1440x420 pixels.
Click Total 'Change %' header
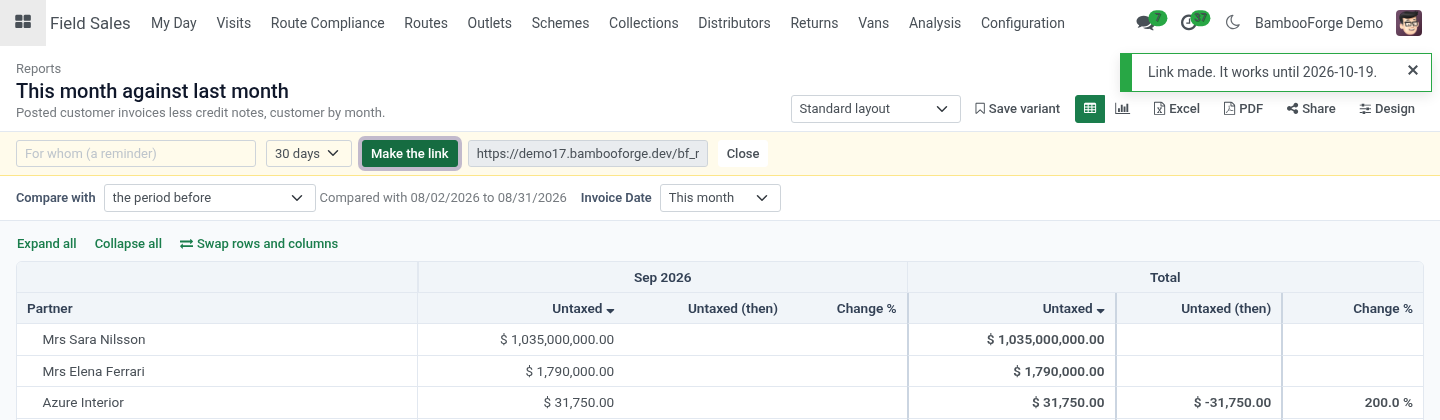(x=1383, y=309)
